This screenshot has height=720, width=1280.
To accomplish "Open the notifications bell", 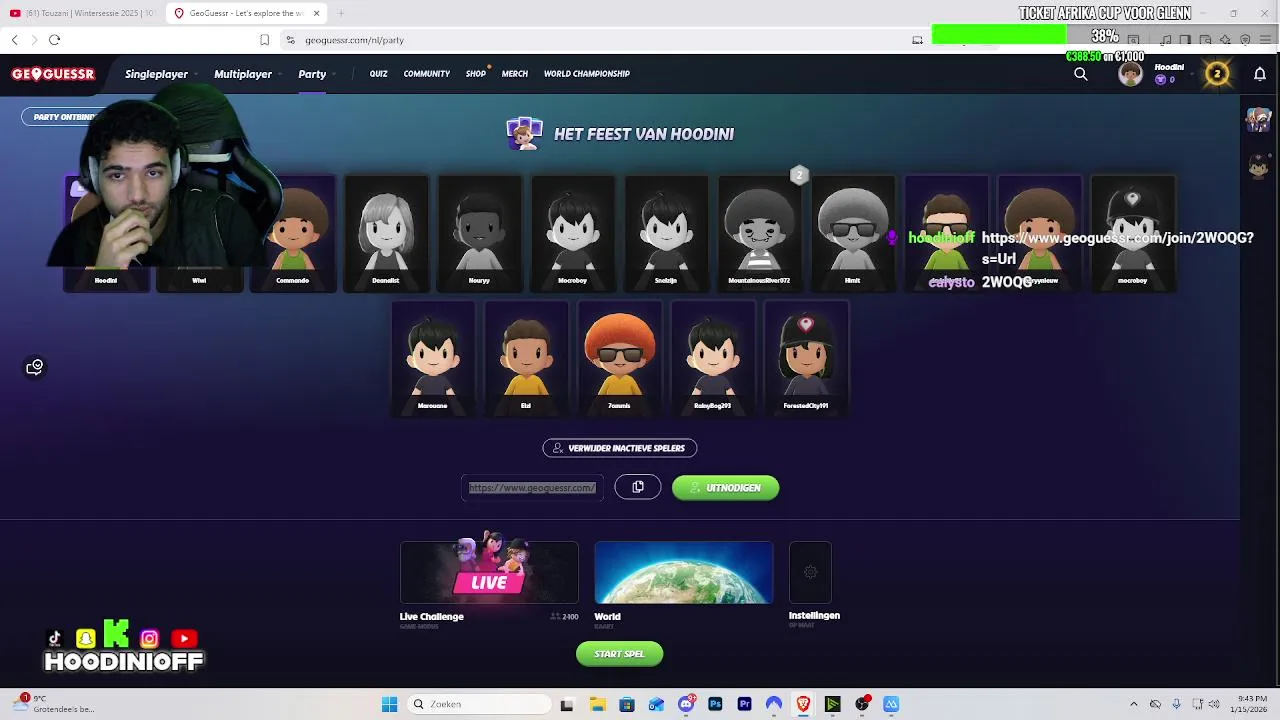I will point(1260,74).
